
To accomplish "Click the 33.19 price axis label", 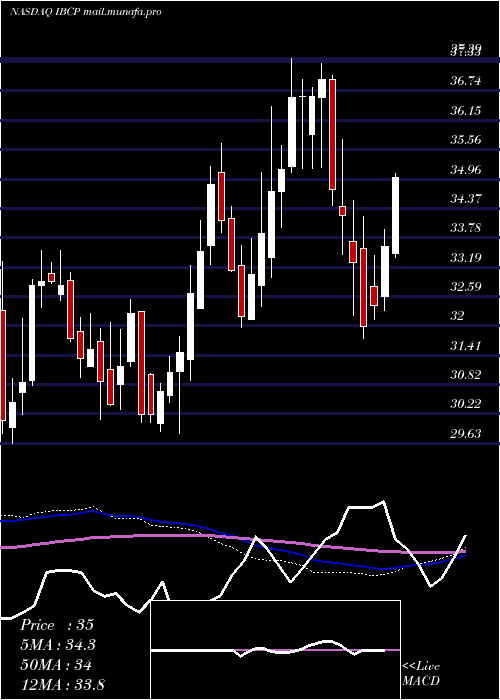I will [x=466, y=257].
